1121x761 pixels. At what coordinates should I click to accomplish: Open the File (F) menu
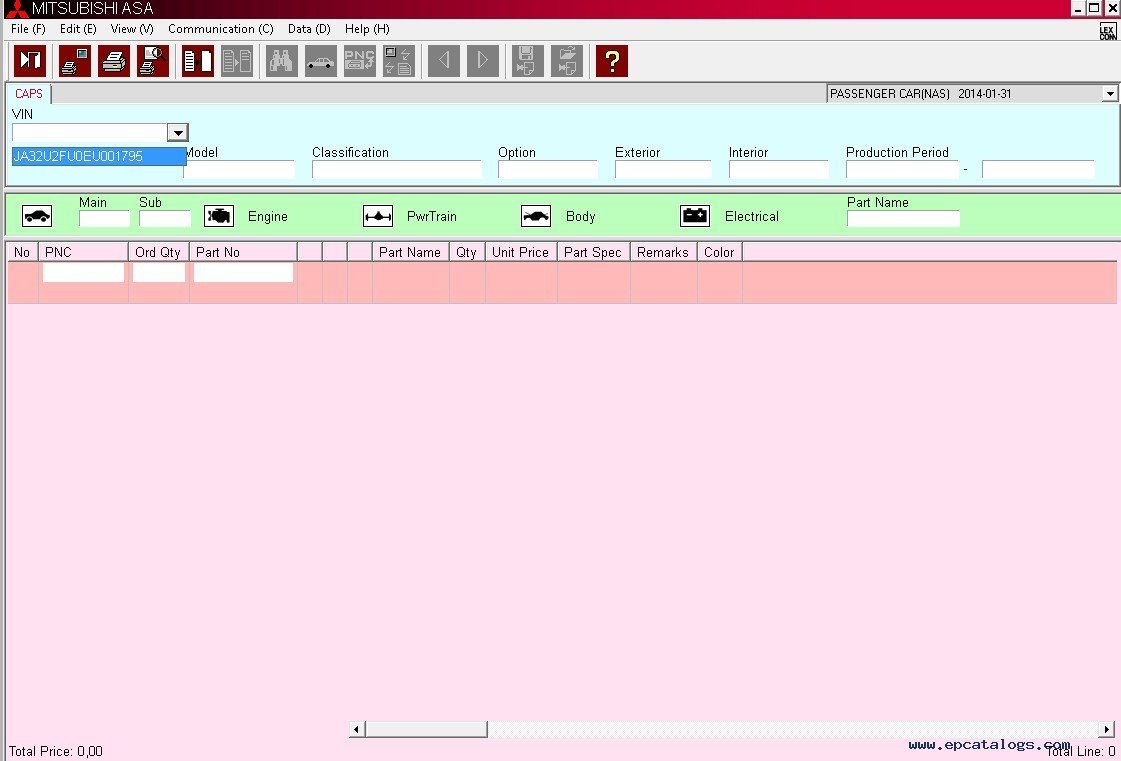click(29, 29)
